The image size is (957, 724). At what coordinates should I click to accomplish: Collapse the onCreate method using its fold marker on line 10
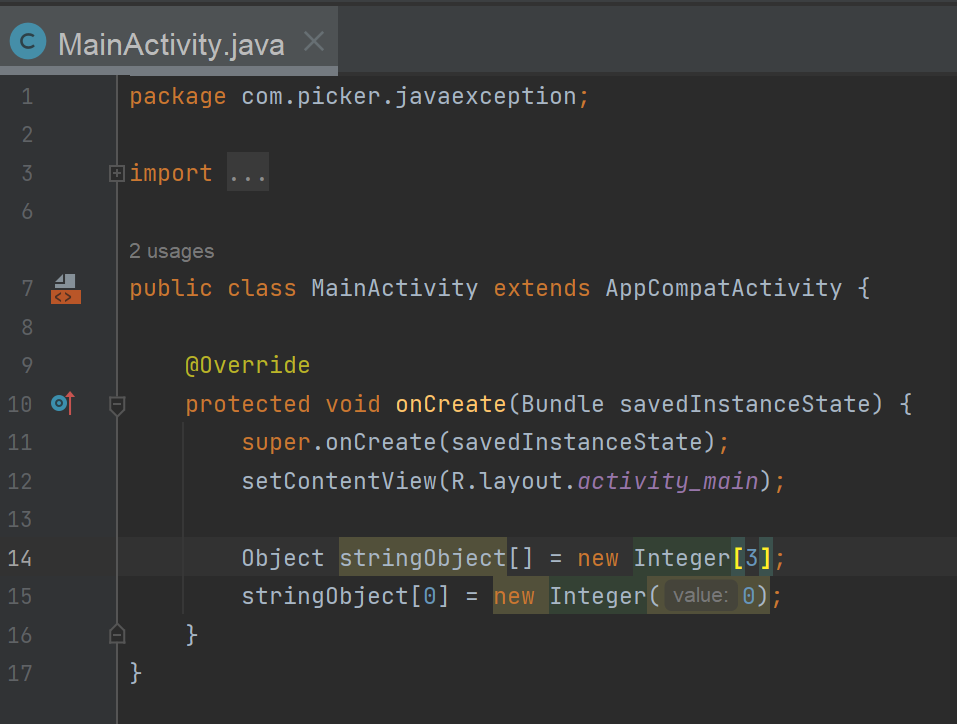coord(117,405)
